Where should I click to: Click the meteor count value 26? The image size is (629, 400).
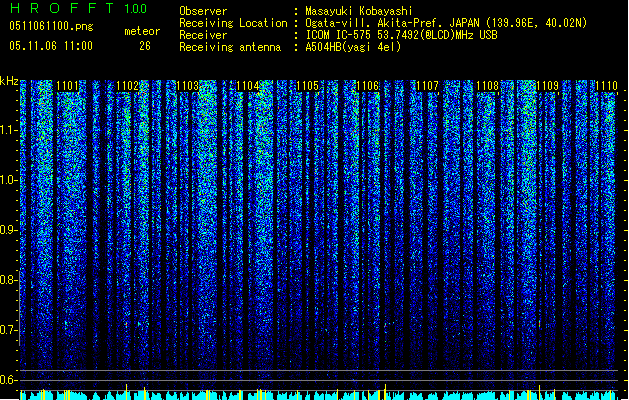(x=145, y=46)
